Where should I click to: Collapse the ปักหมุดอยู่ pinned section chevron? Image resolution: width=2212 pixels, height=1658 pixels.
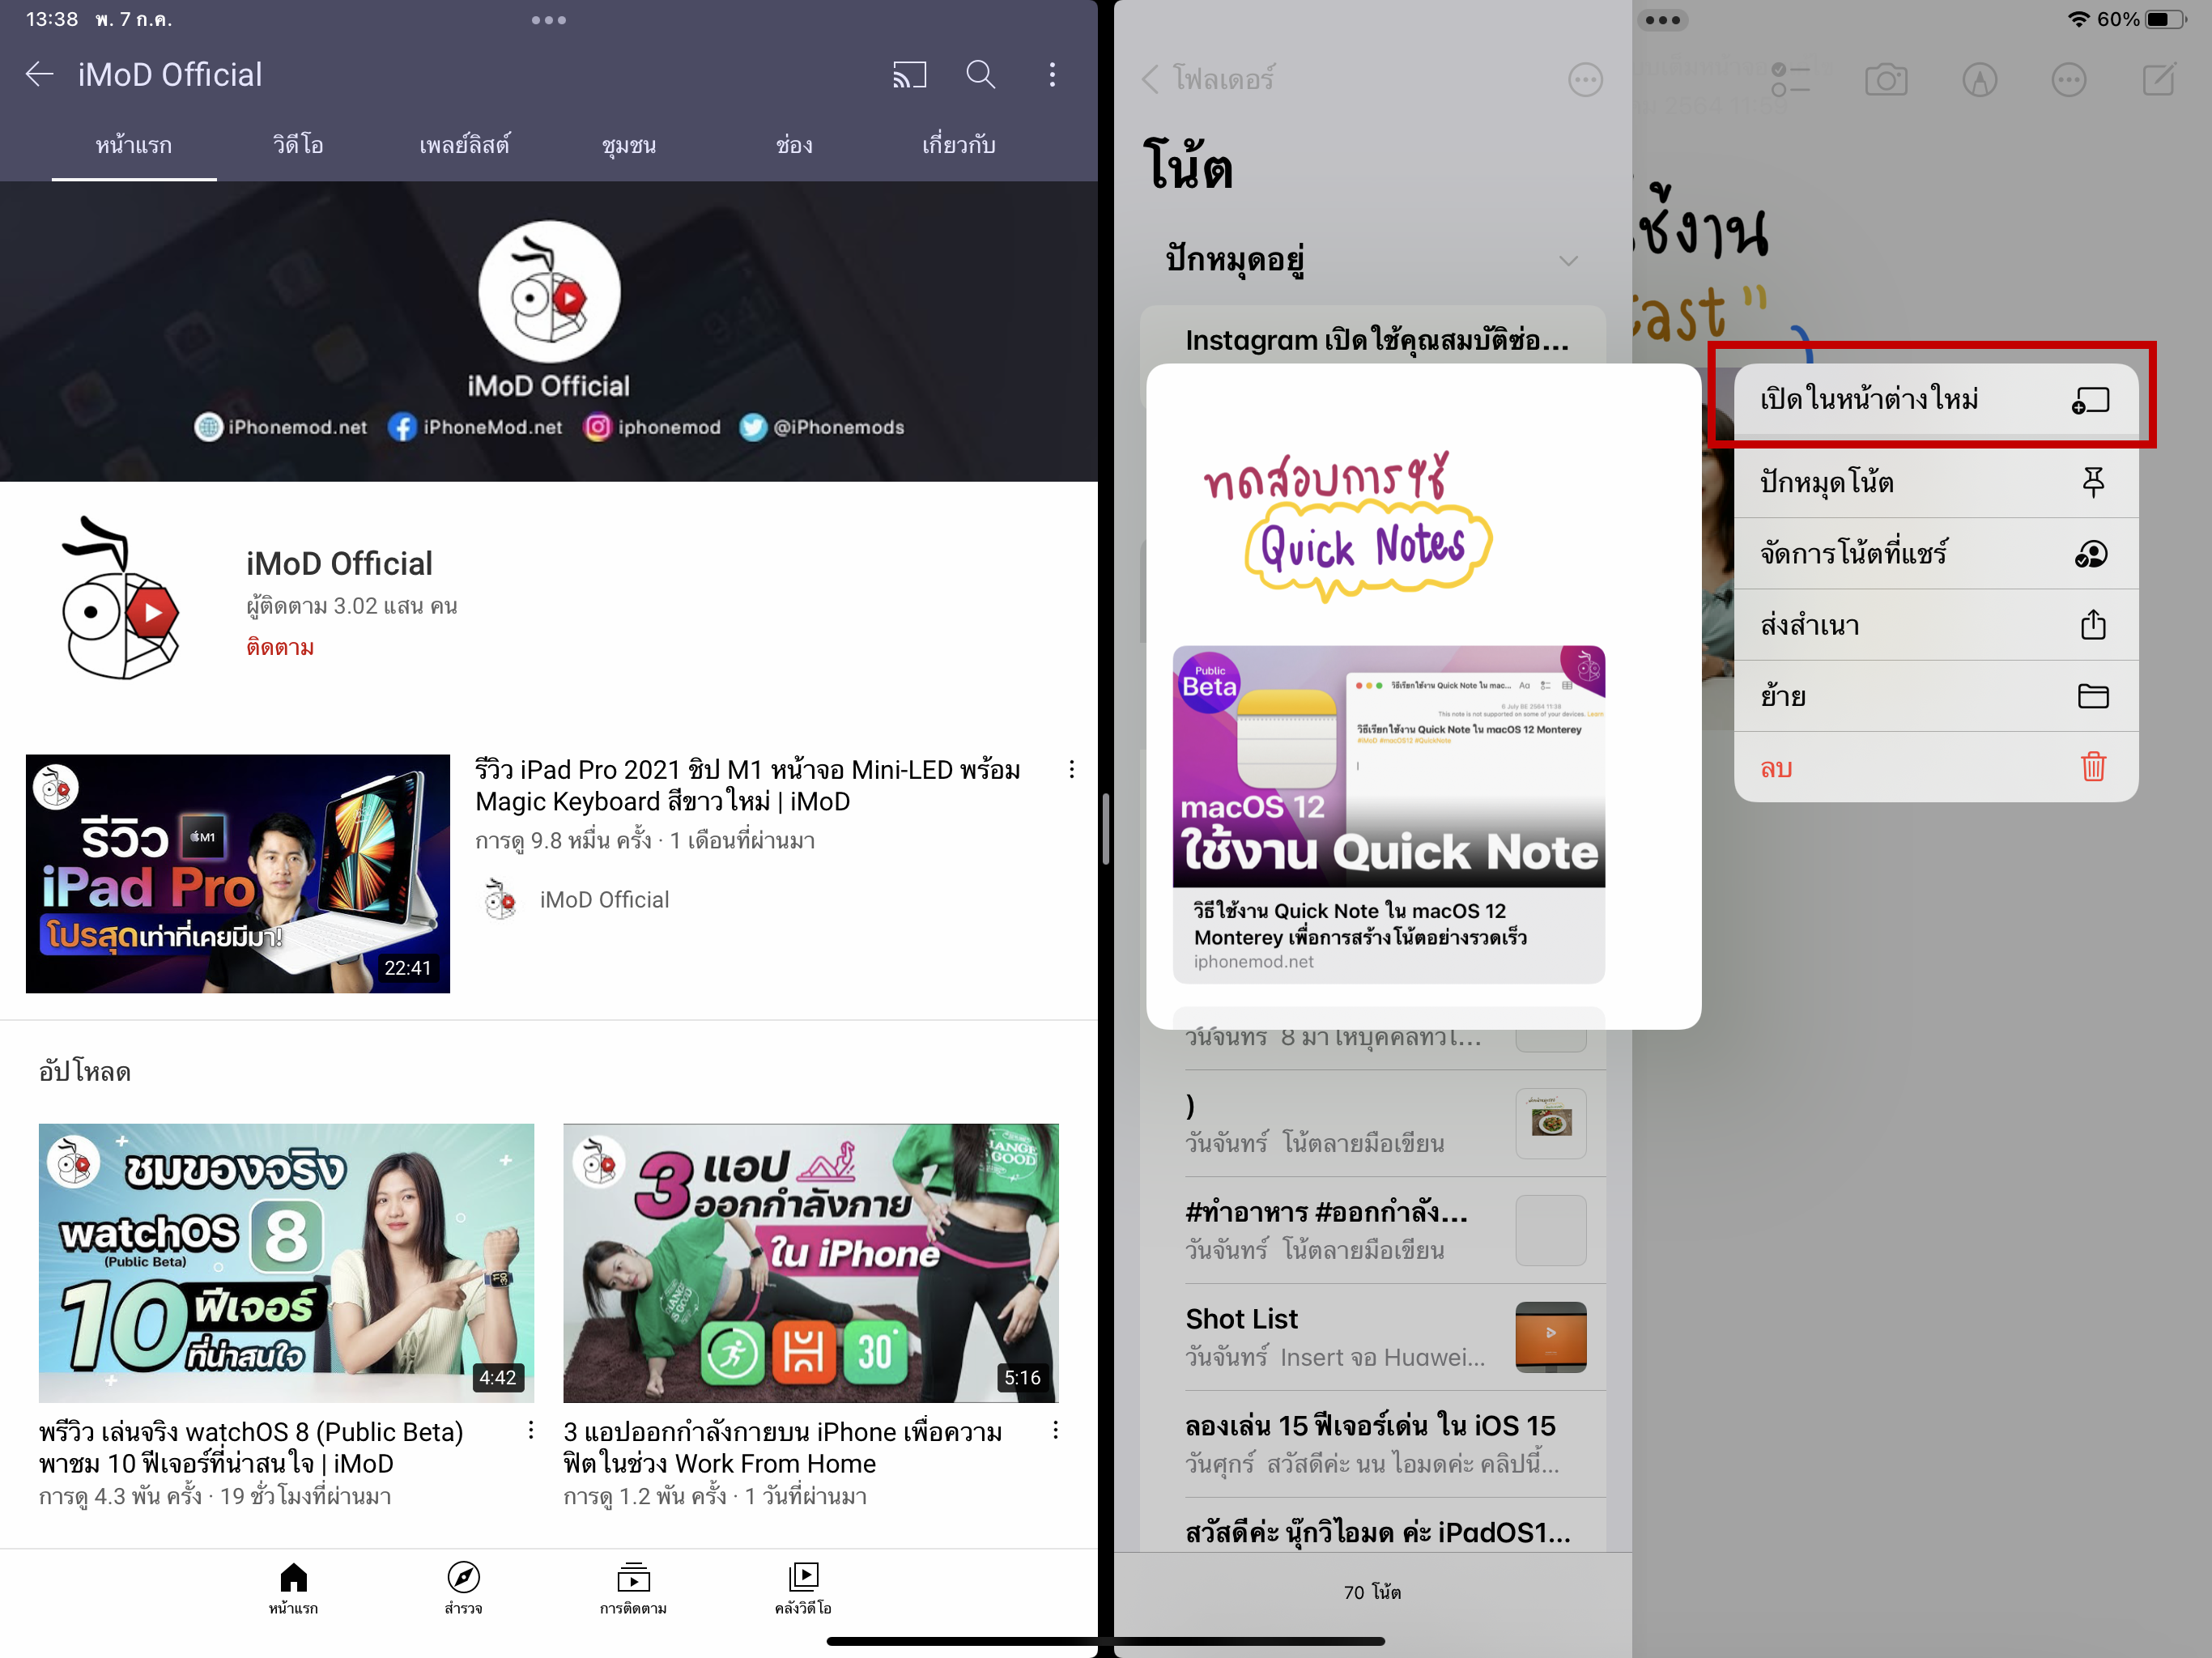[1568, 261]
